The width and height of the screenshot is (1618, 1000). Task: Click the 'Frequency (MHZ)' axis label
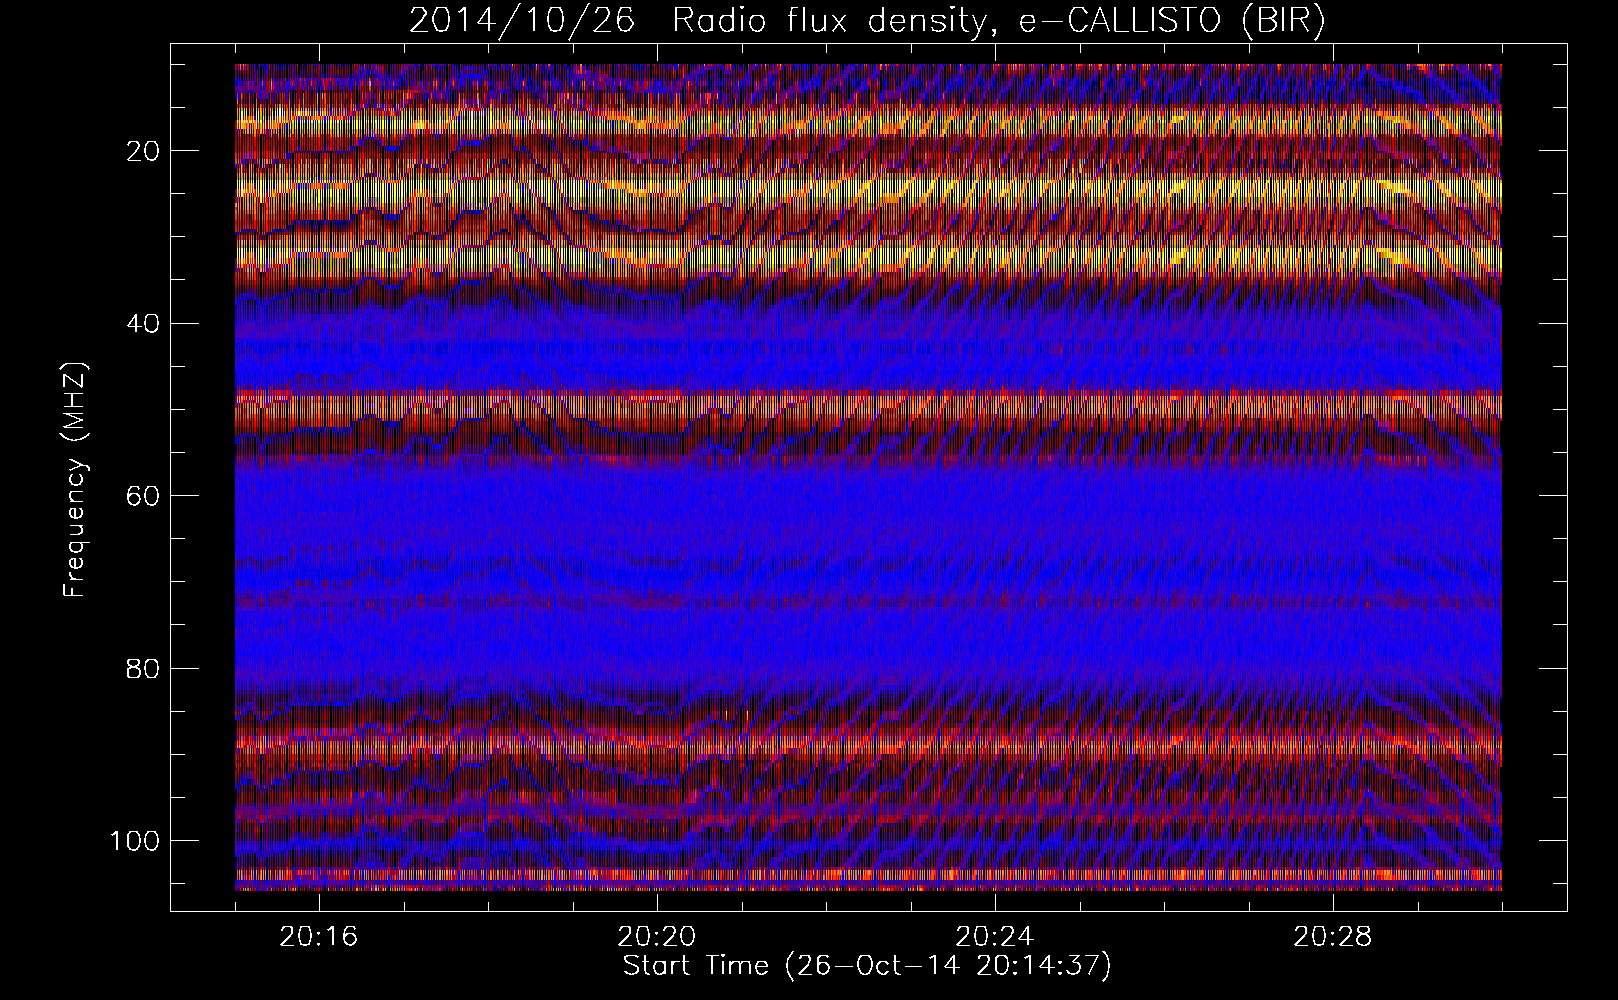click(76, 479)
